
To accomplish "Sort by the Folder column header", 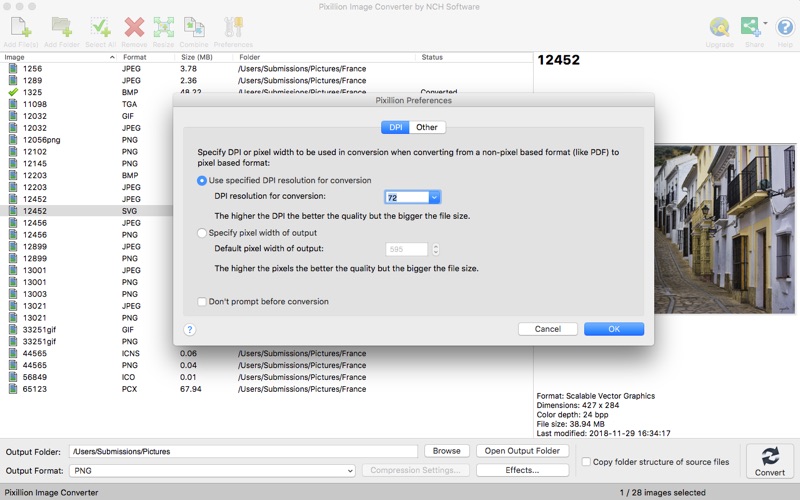I will 324,57.
